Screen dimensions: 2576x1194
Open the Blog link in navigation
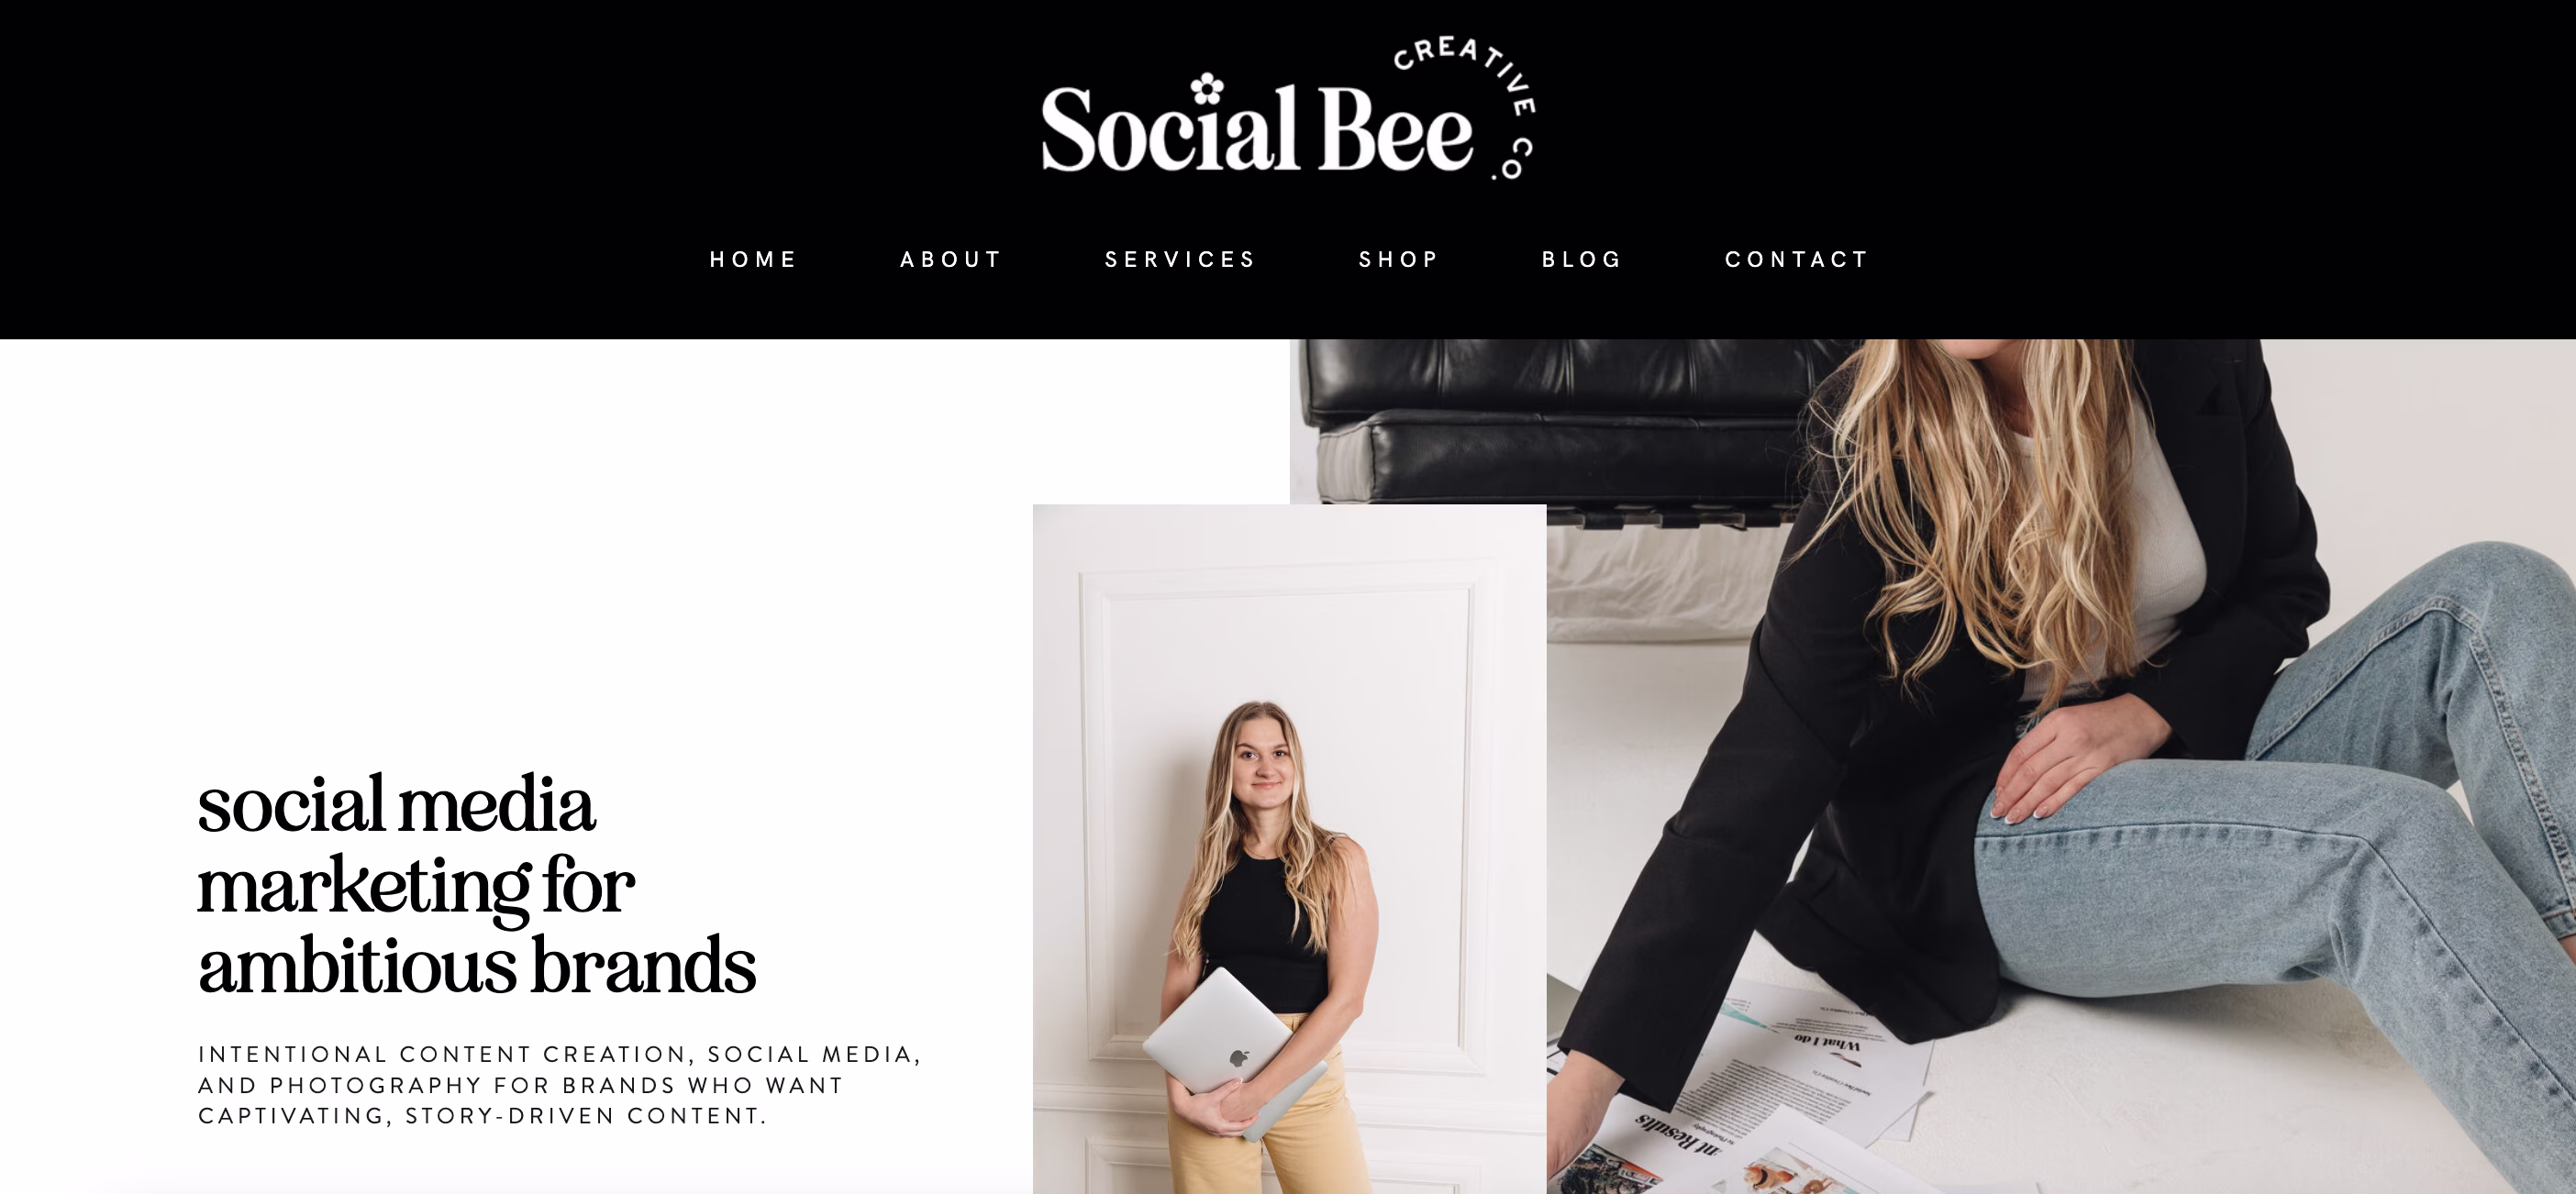pyautogui.click(x=1582, y=260)
